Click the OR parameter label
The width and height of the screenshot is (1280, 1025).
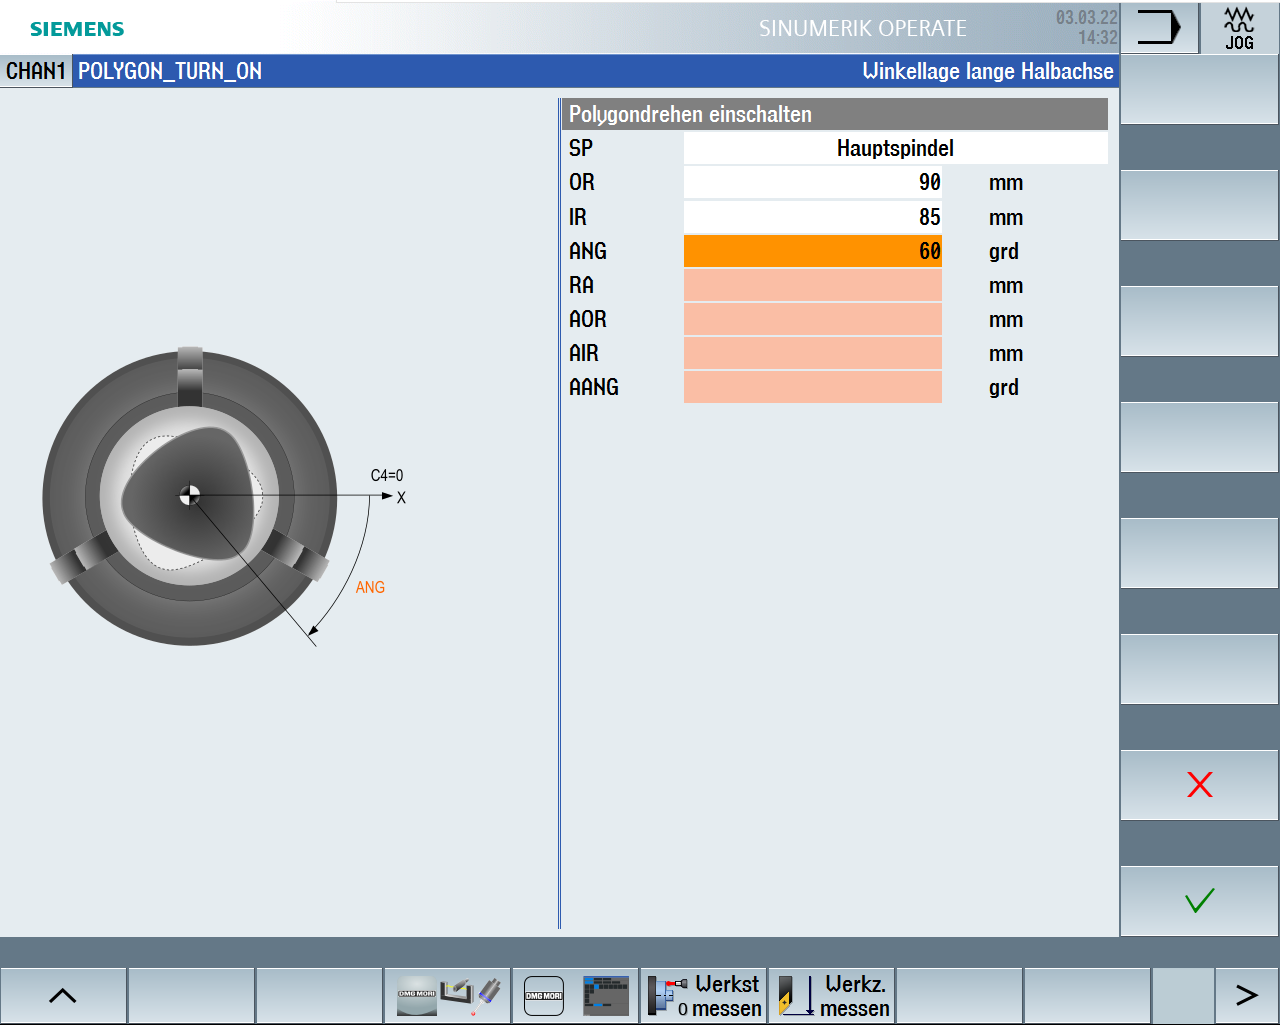tap(582, 182)
